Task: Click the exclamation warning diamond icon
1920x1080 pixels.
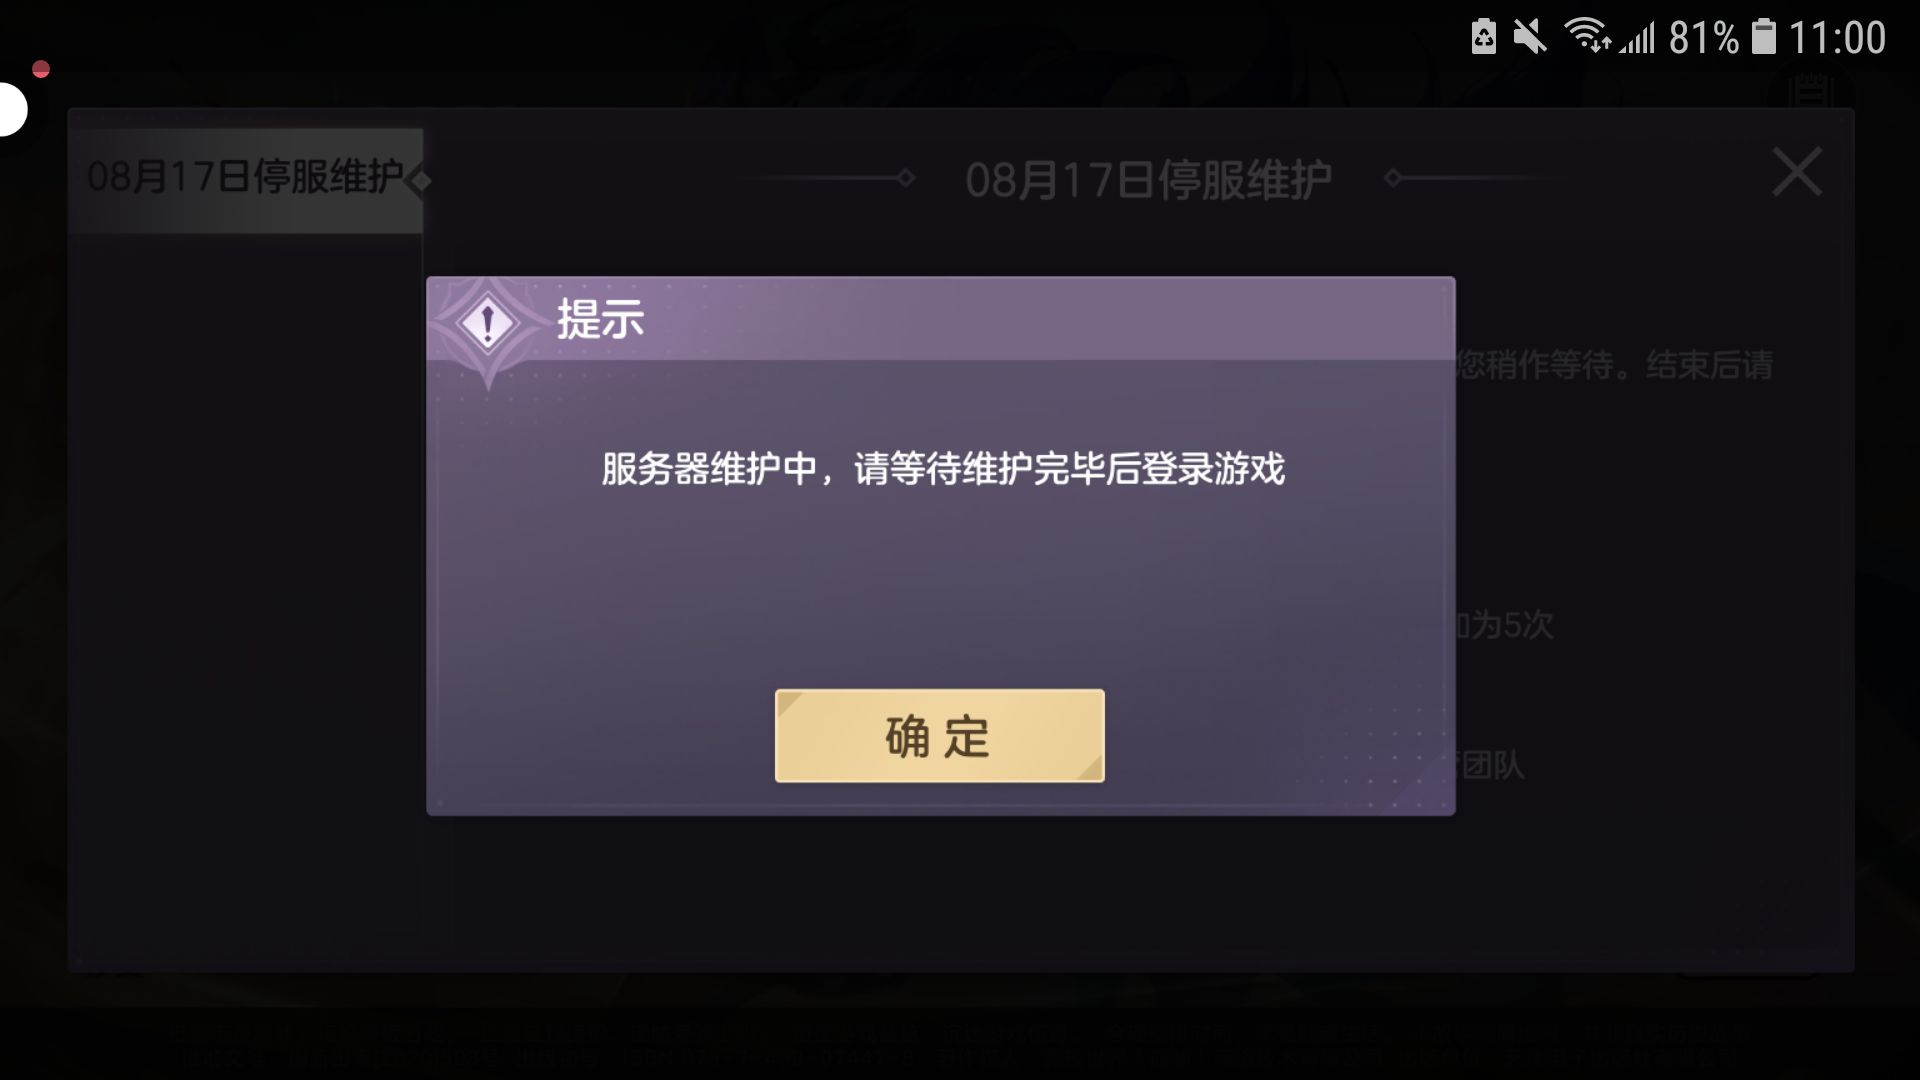Action: [x=487, y=323]
